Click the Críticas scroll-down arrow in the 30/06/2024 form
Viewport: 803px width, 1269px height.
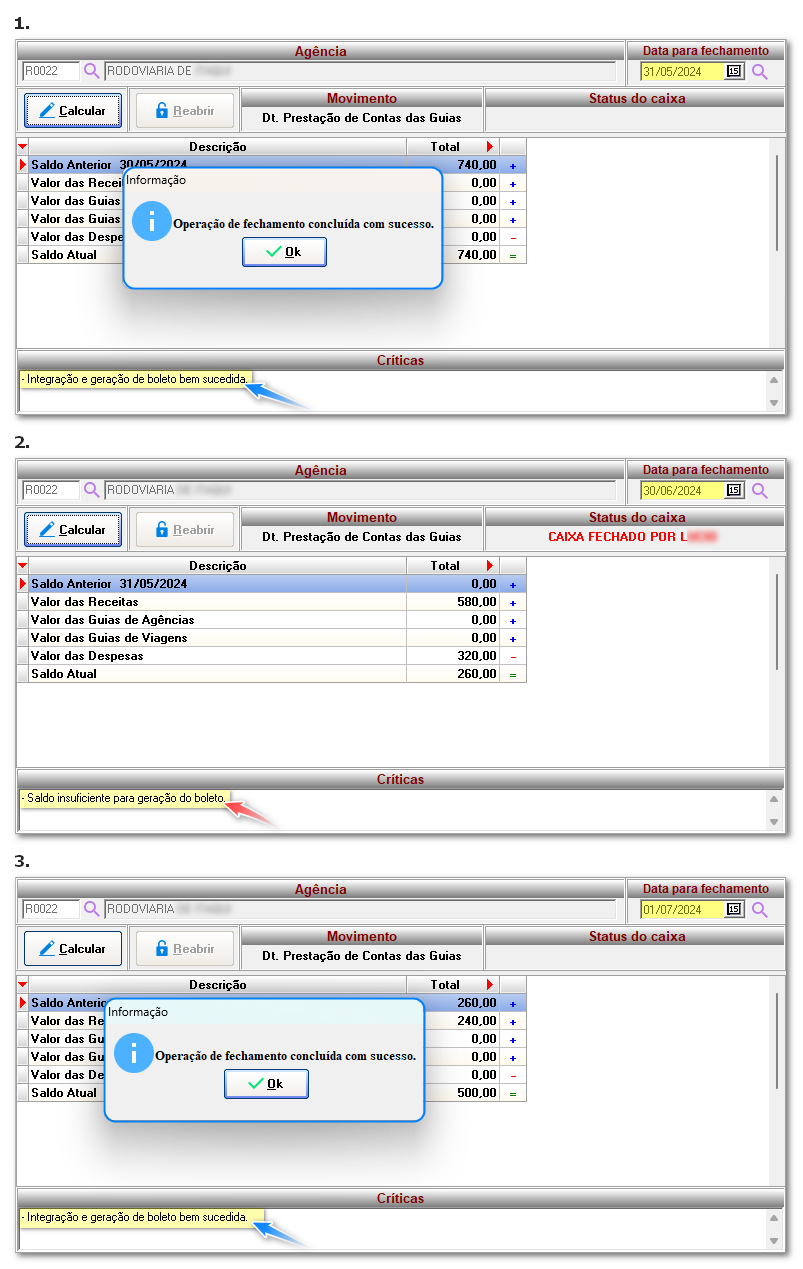[774, 821]
